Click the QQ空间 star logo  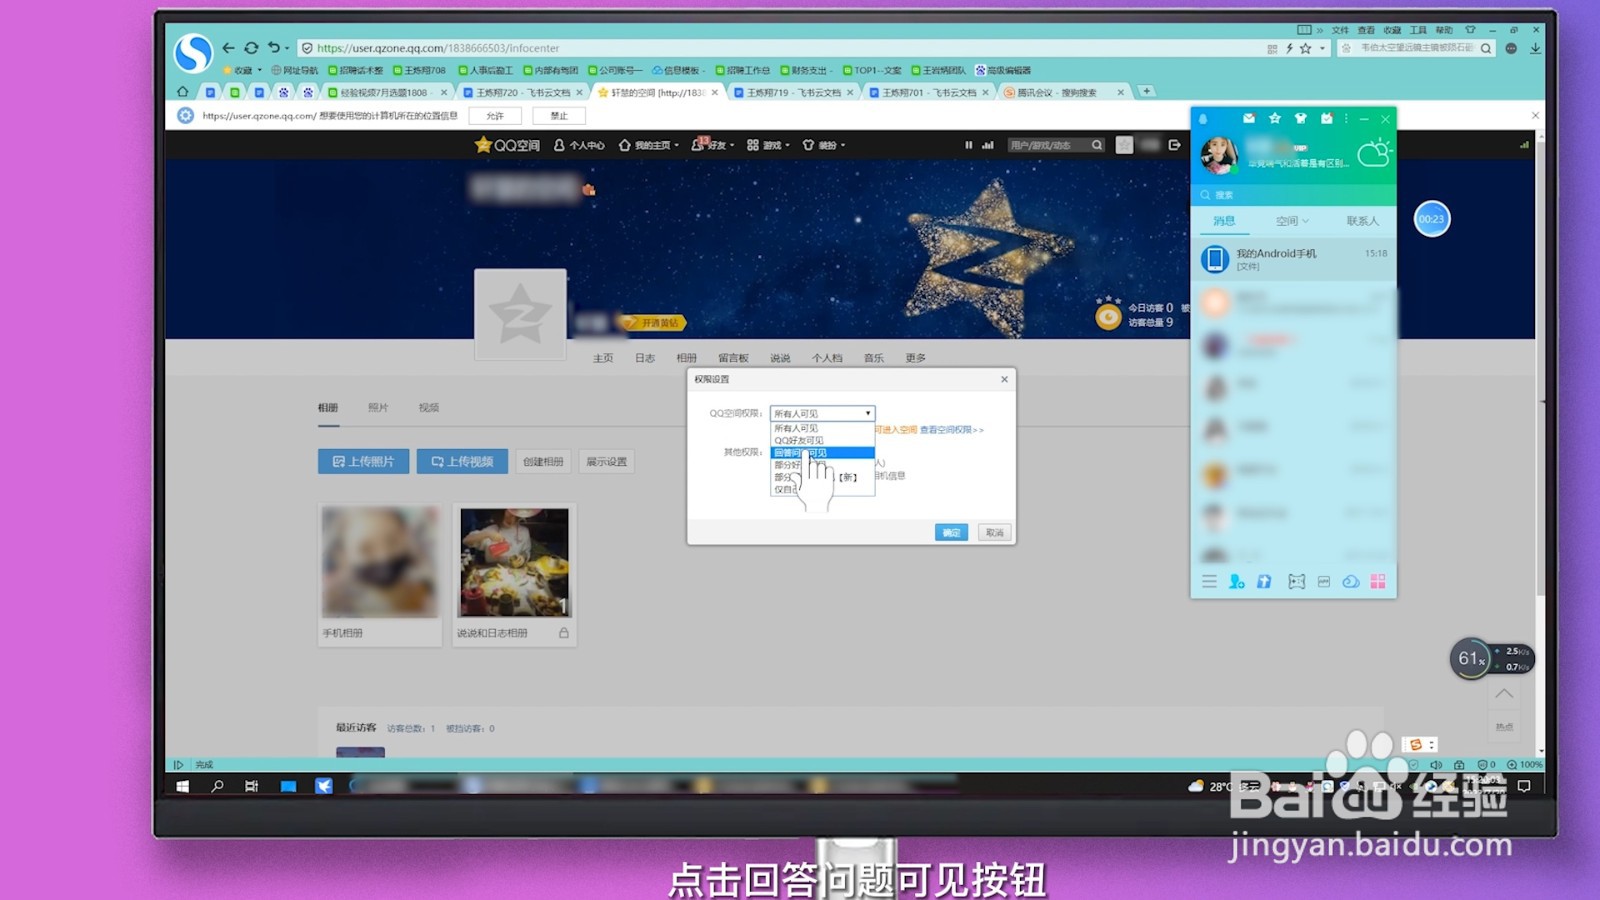coord(507,145)
